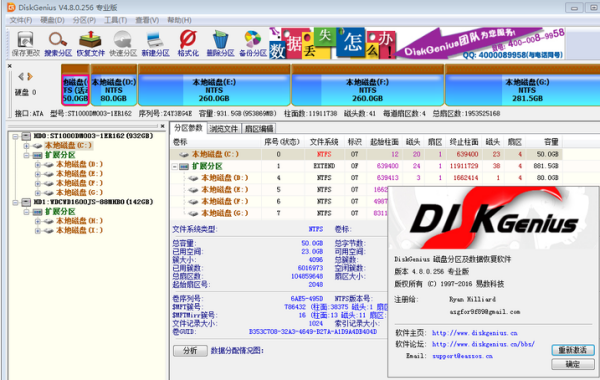The height and width of the screenshot is (380, 600).
Task: Select 本地磁盘(F:) row in partition table
Action: [x=279, y=201]
